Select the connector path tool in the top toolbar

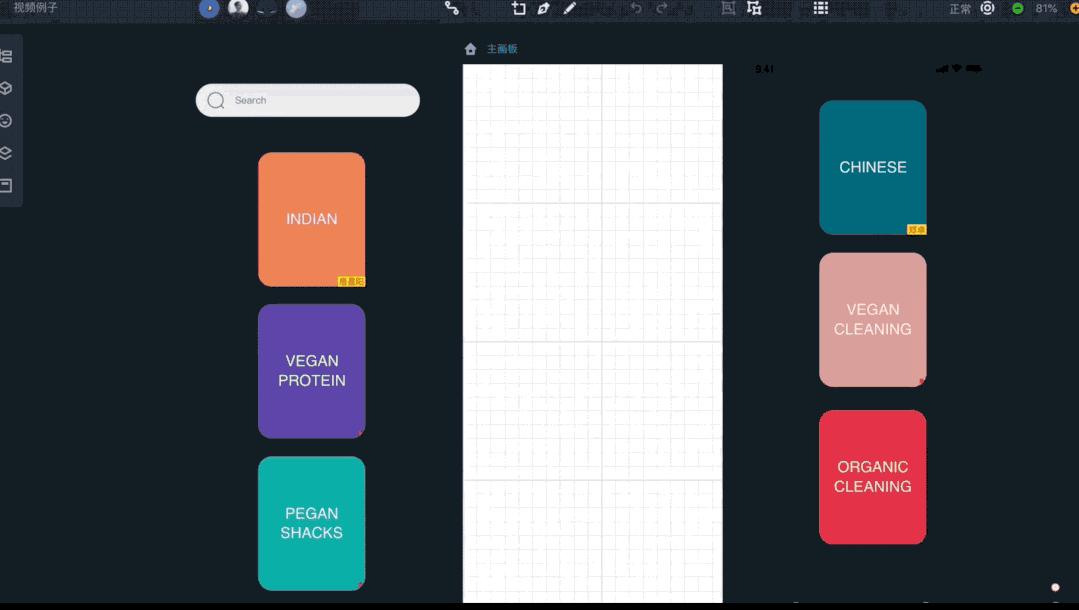pyautogui.click(x=451, y=8)
